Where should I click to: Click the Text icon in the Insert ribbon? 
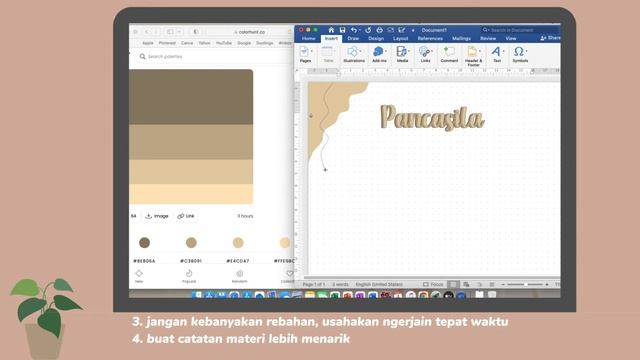click(x=496, y=51)
